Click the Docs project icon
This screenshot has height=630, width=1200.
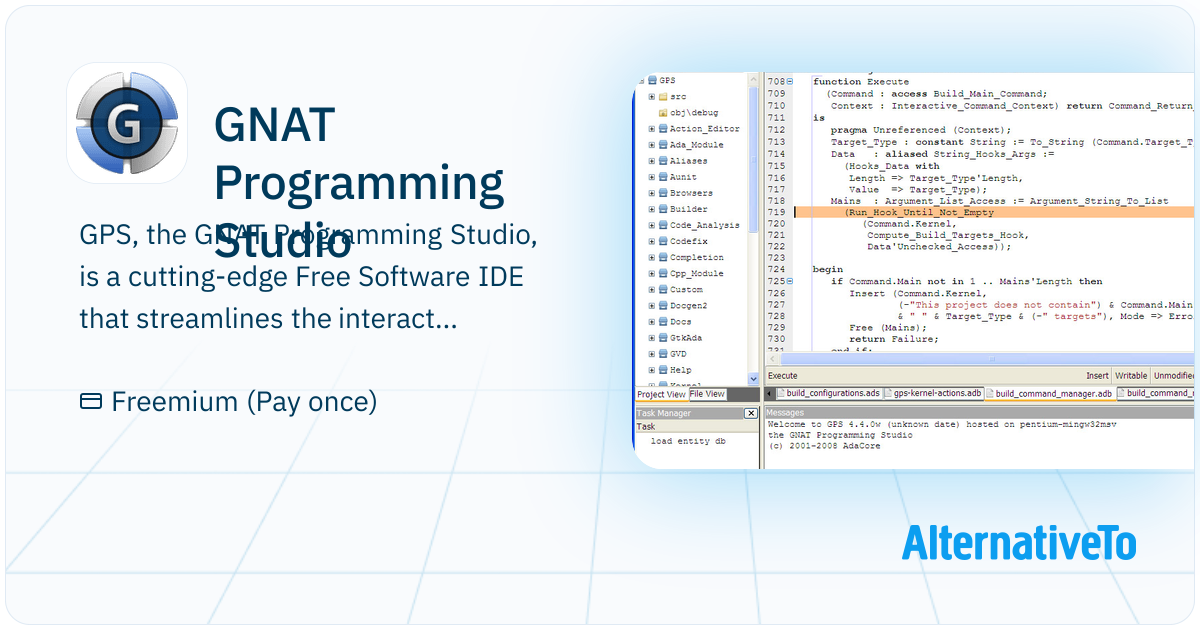click(663, 321)
